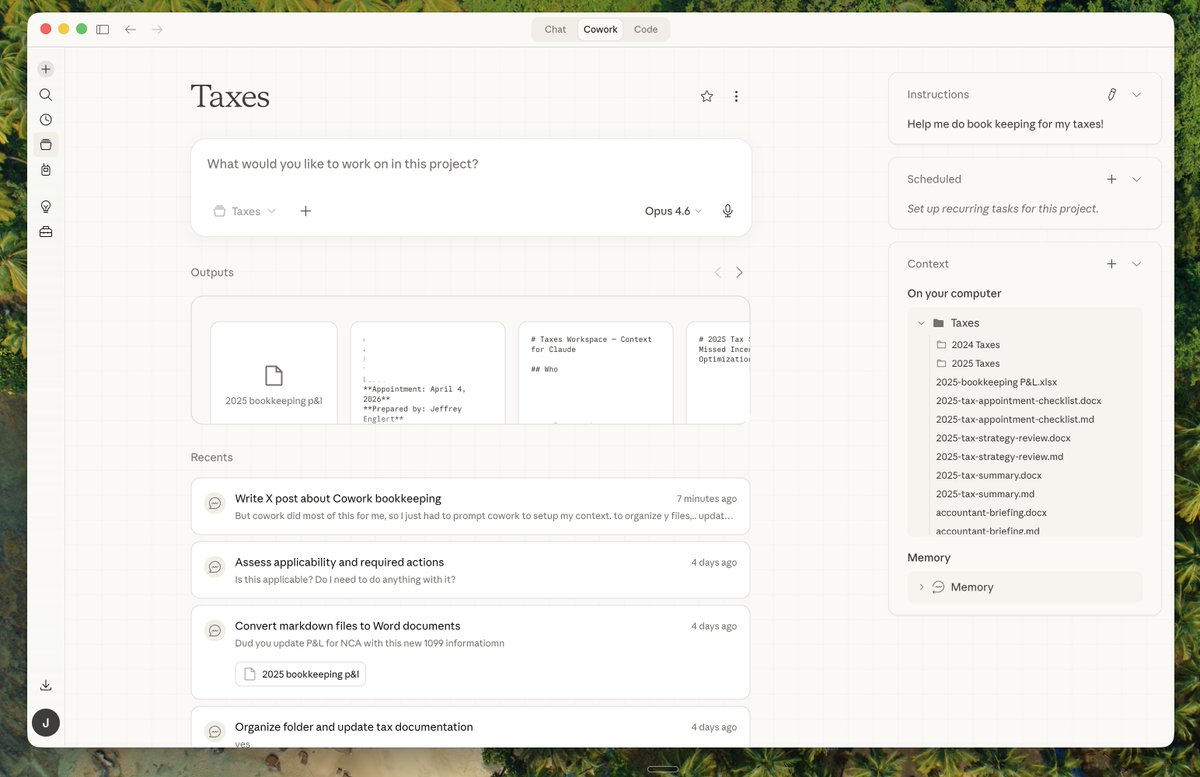
Task: Show previous outputs with left chevron
Action: click(717, 272)
